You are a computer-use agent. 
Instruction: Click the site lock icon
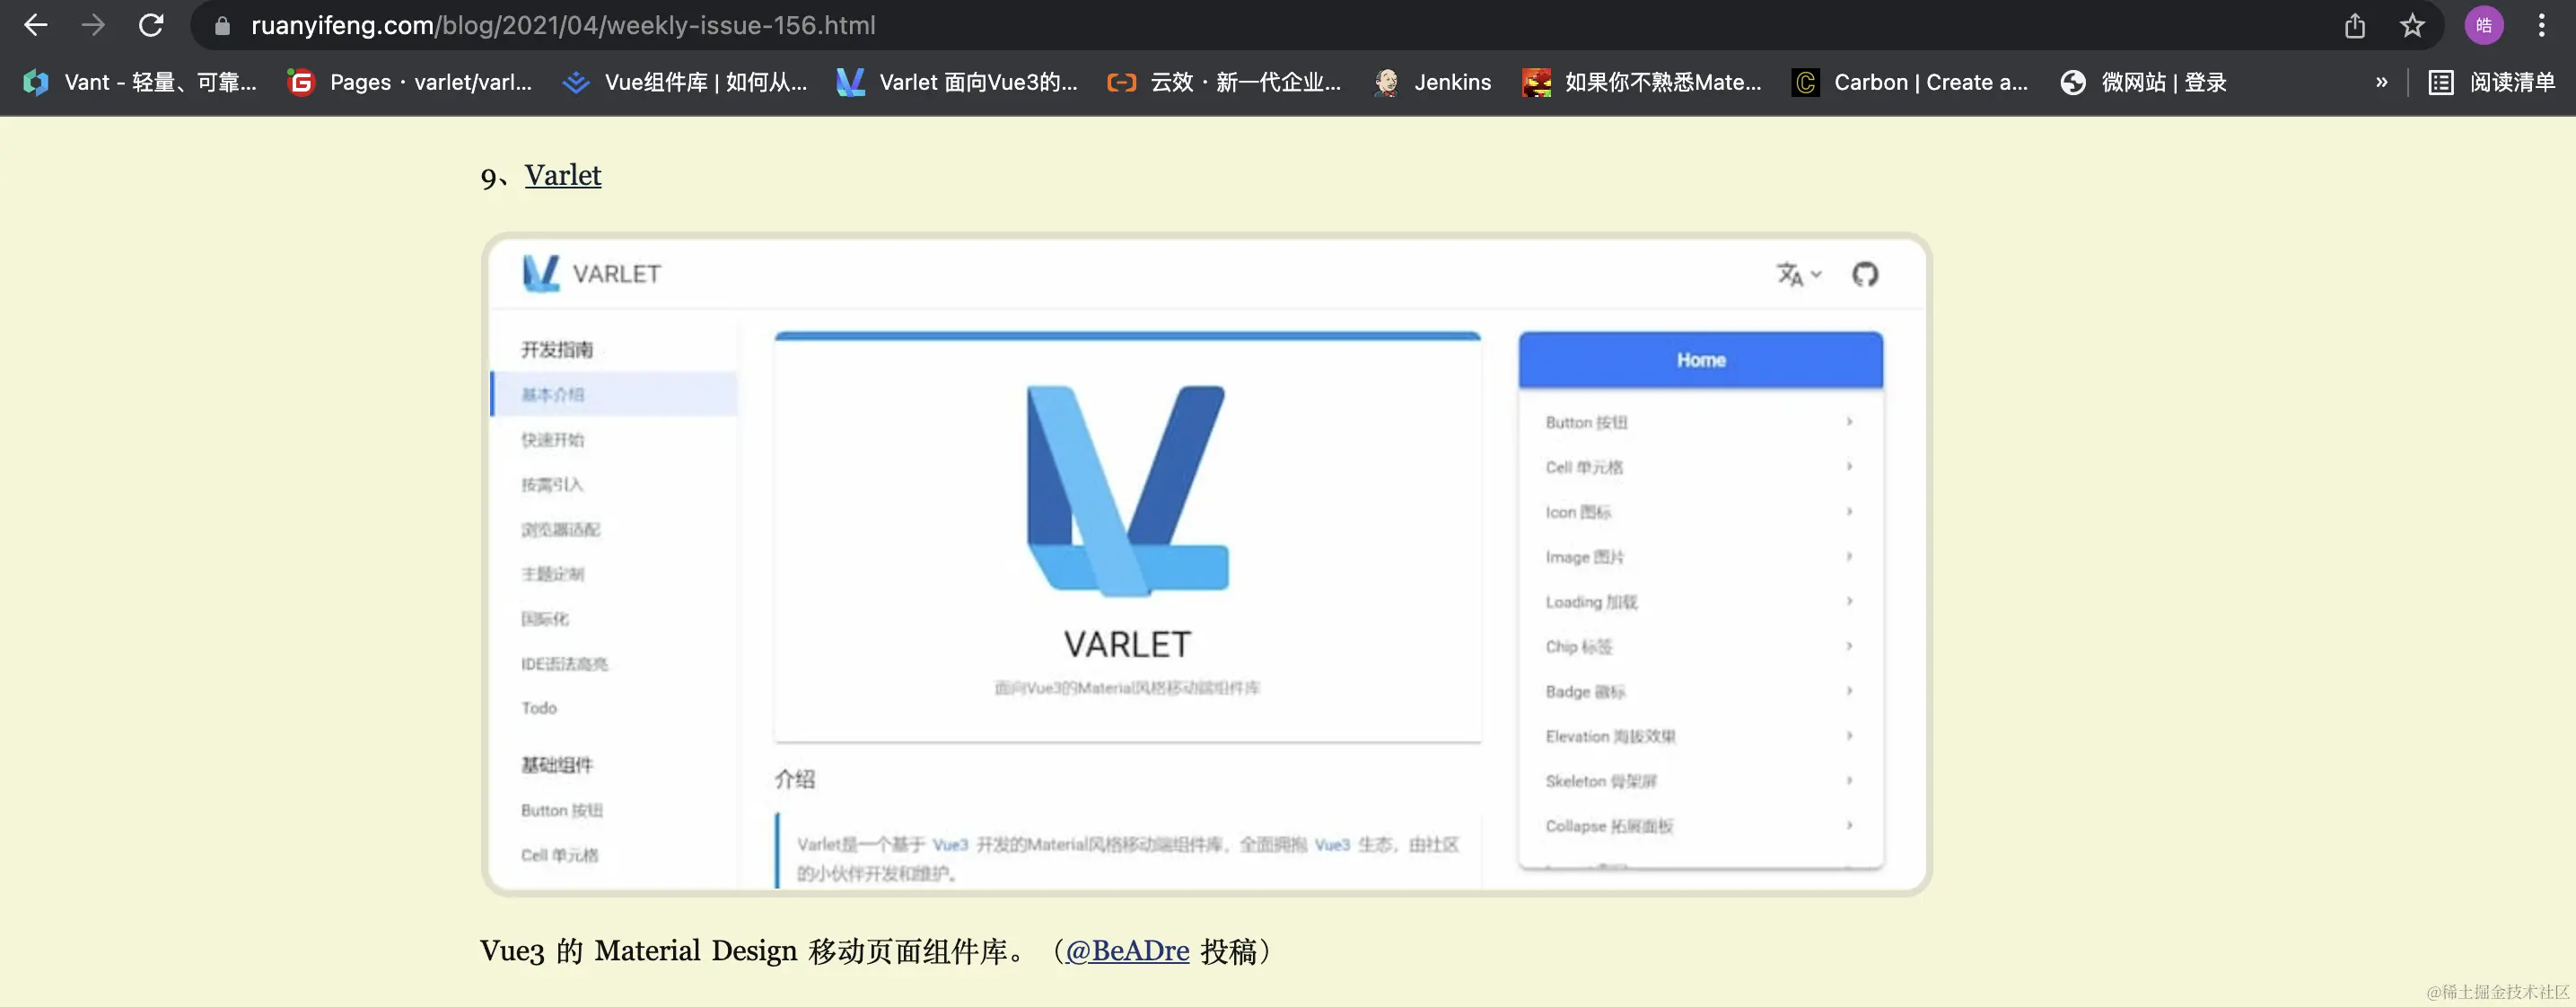tap(223, 25)
